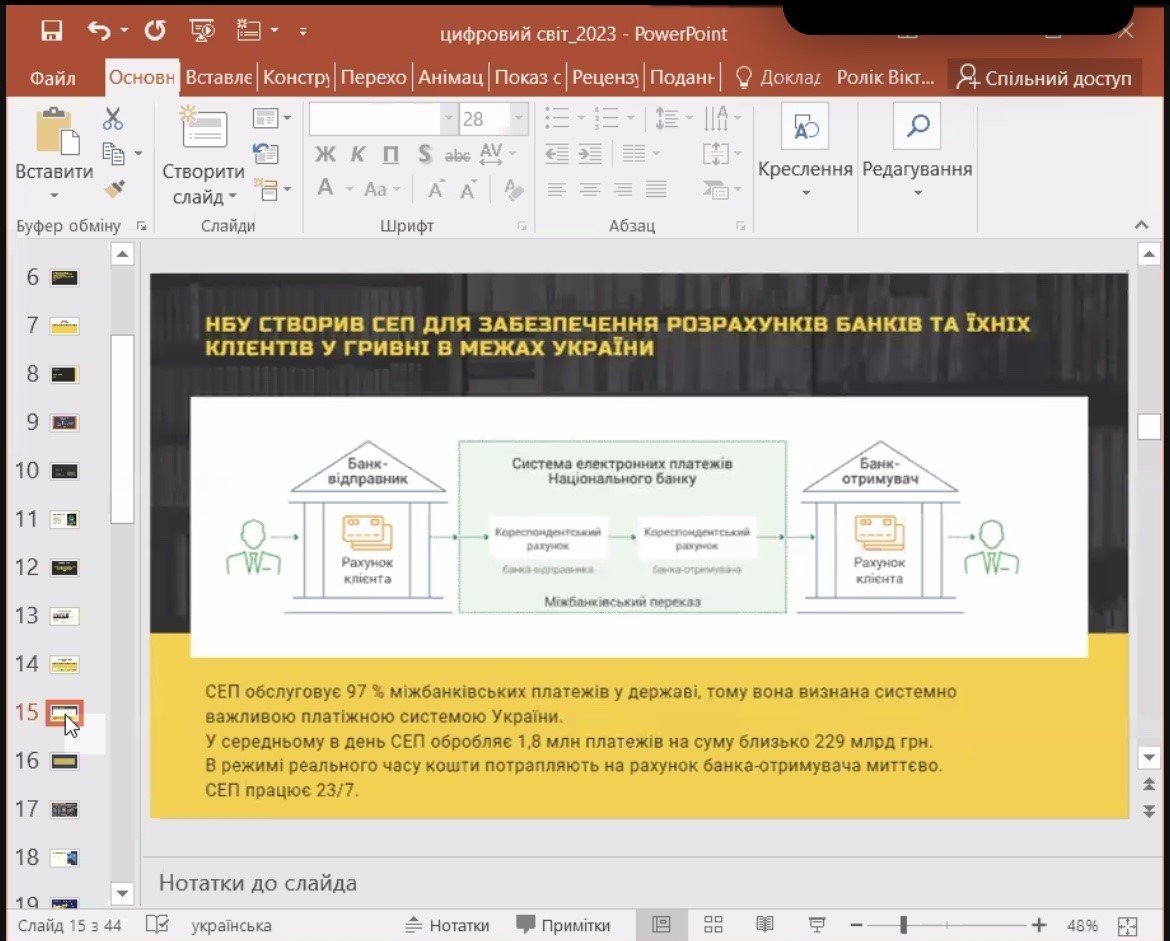Fit slide to current window icon
Screen dimensions: 1170x941
[x=1127, y=925]
